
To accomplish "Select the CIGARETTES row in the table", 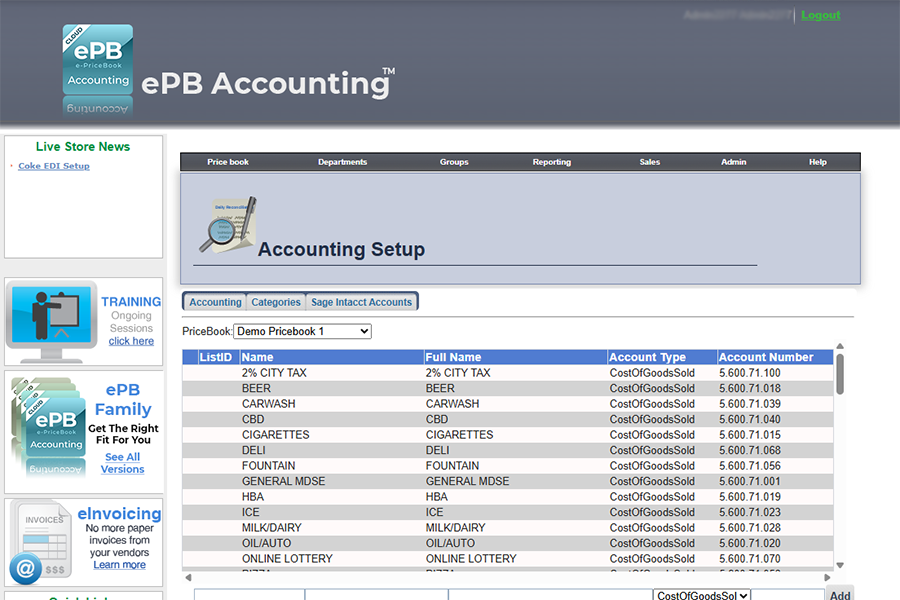I will [275, 435].
